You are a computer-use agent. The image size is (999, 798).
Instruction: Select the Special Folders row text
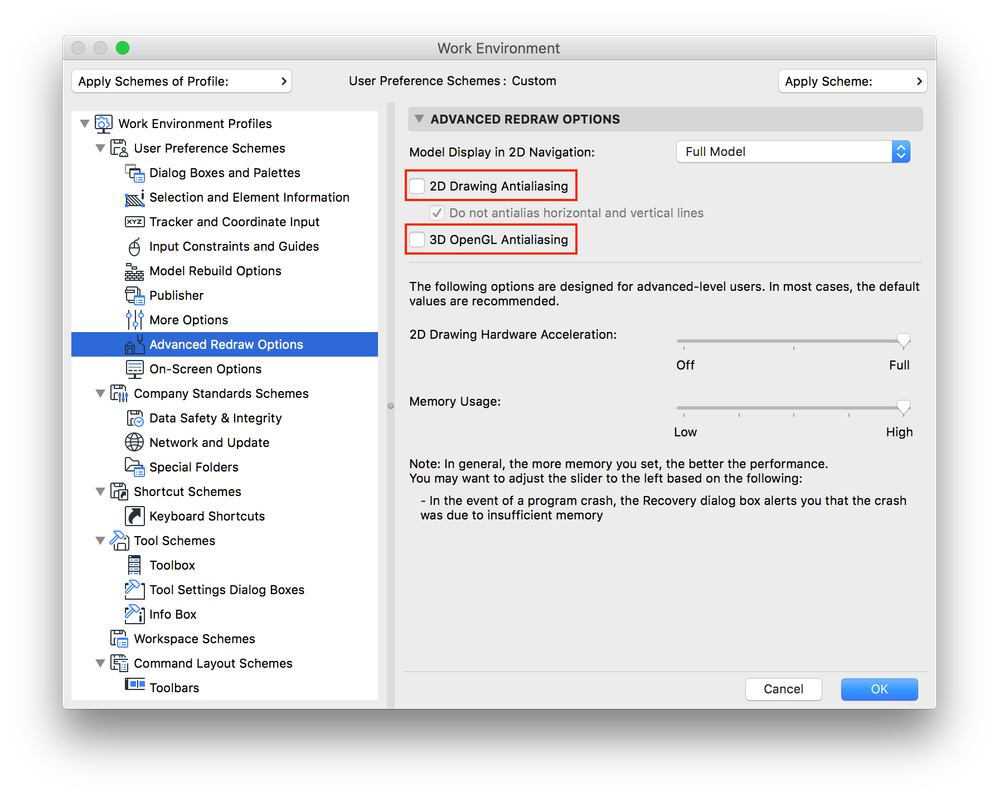pos(194,467)
